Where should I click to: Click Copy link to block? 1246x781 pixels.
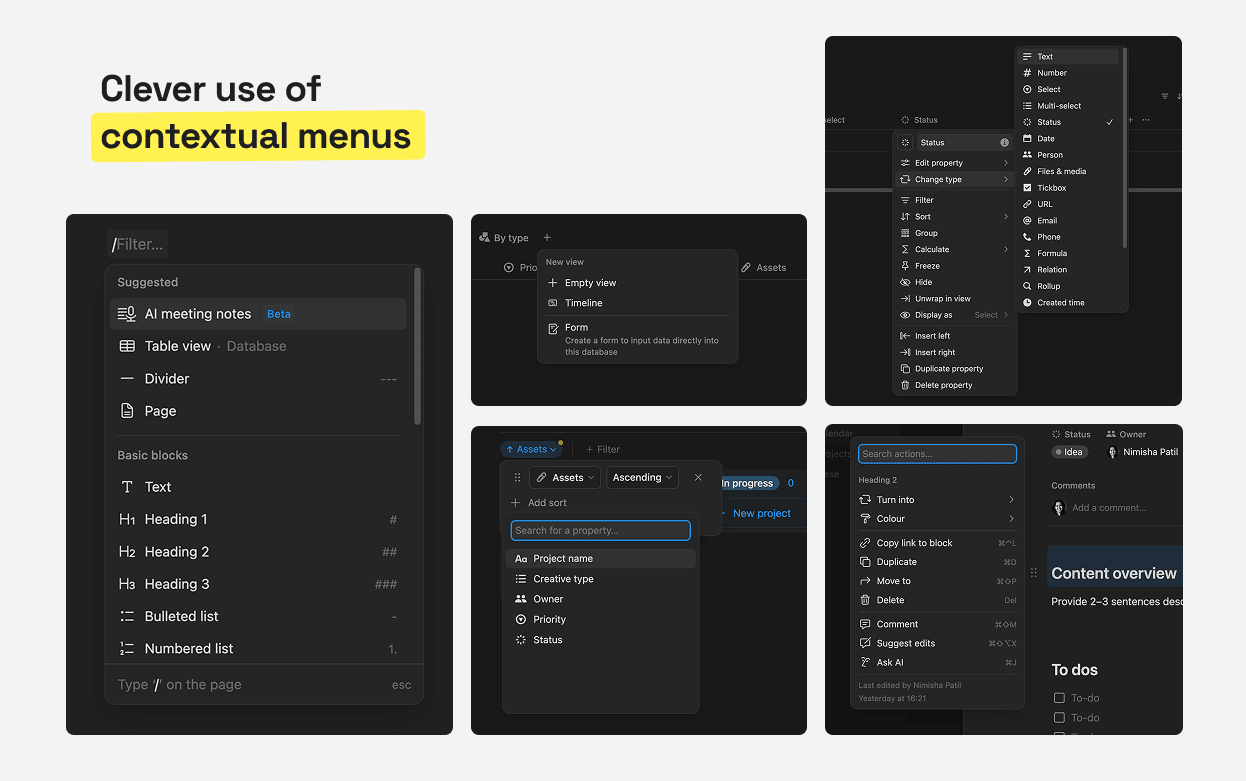coord(937,543)
